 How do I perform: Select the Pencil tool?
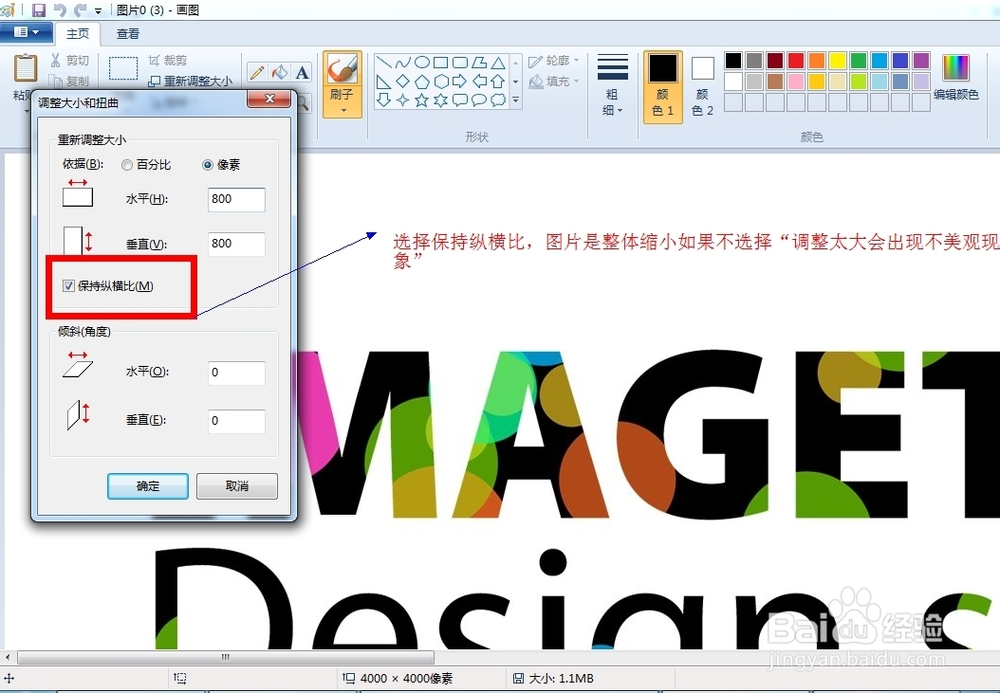pyautogui.click(x=257, y=72)
